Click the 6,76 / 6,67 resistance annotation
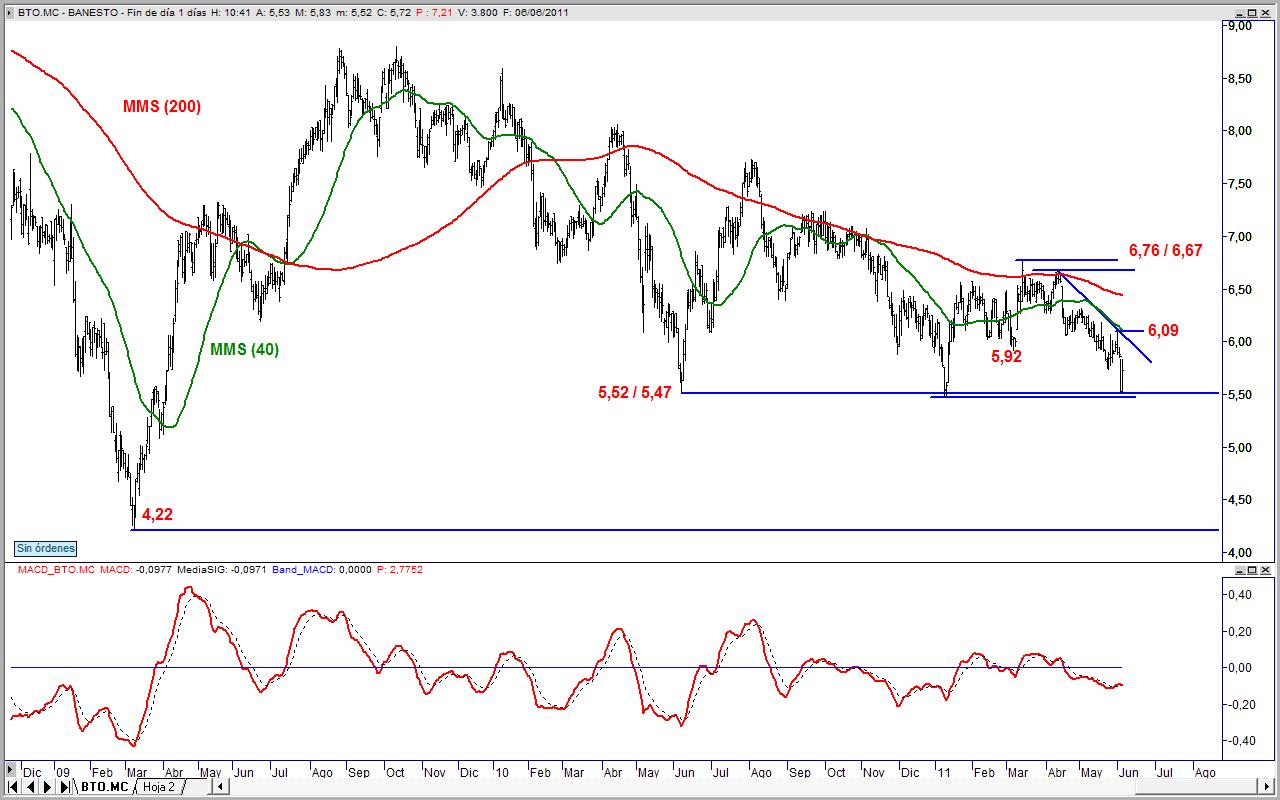1280x800 pixels. [x=1166, y=250]
